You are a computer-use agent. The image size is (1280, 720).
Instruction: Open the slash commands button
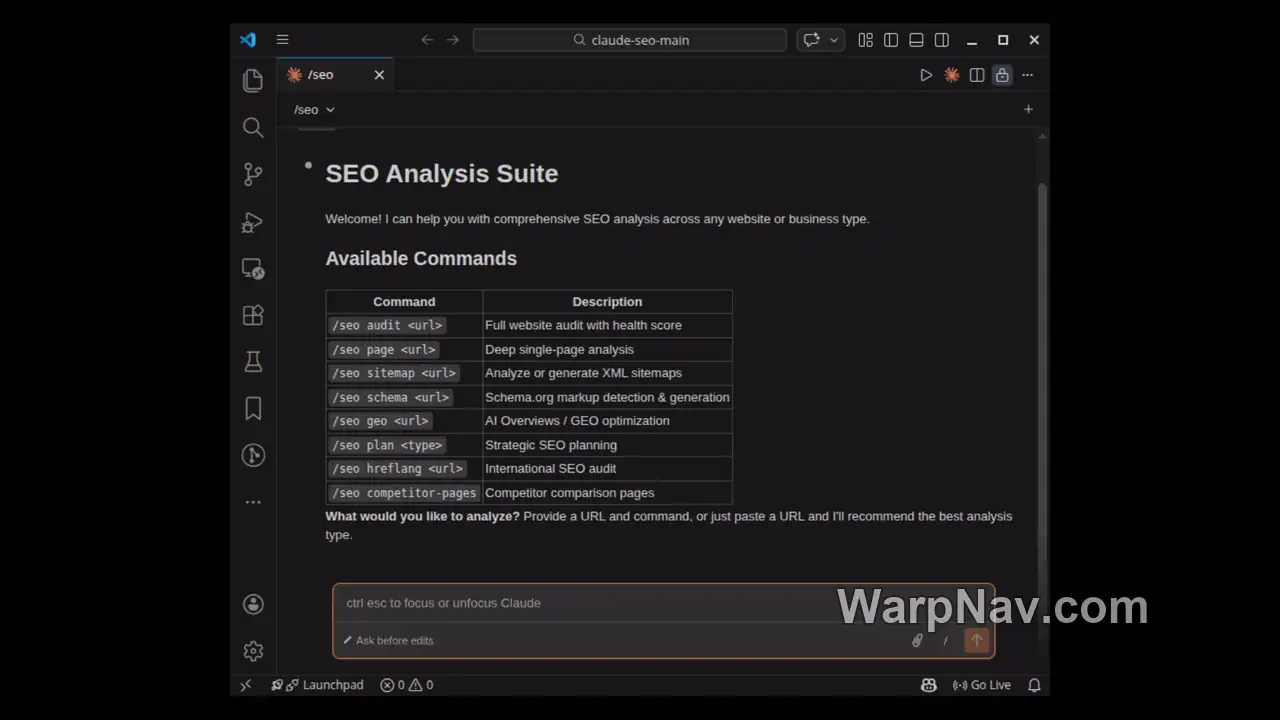tap(945, 641)
